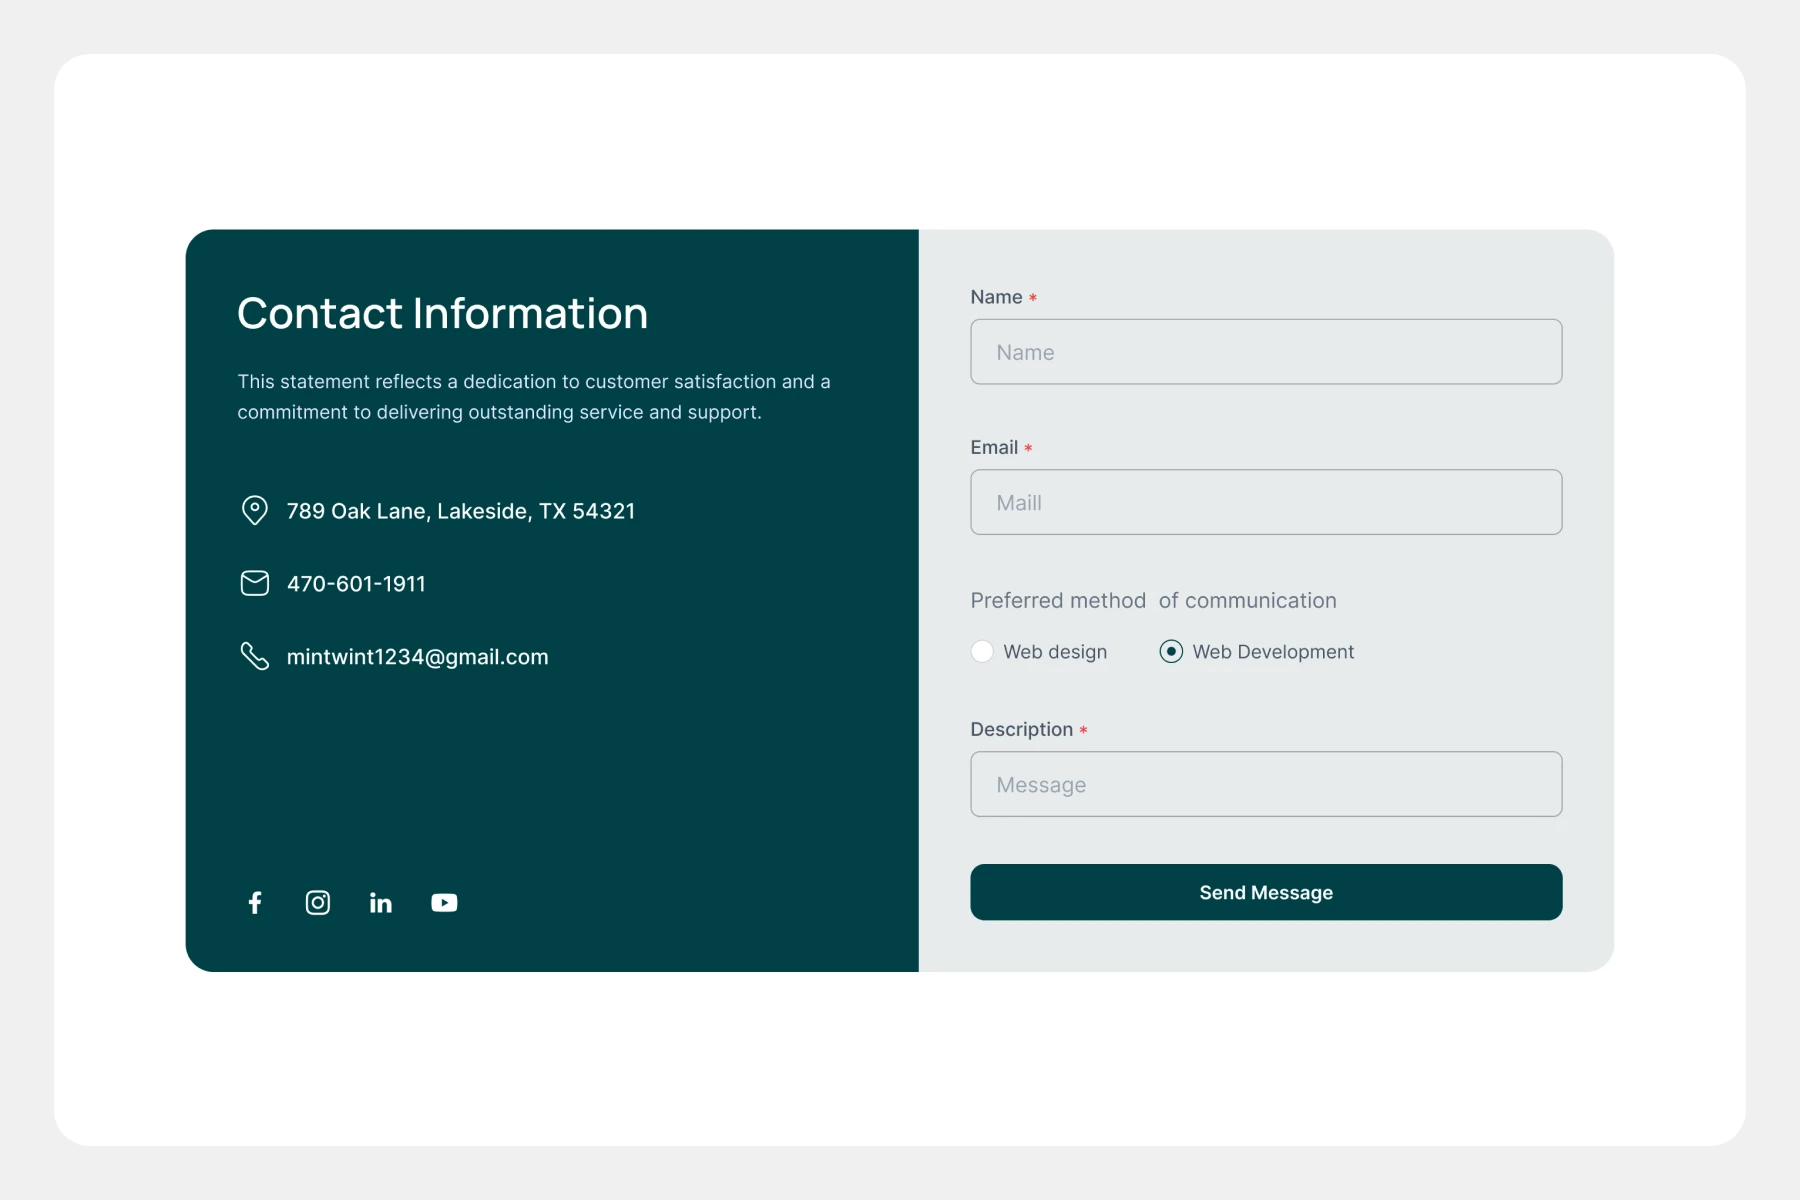Click the Description field label
Screen dimensions: 1800x1200
[x=1021, y=729]
